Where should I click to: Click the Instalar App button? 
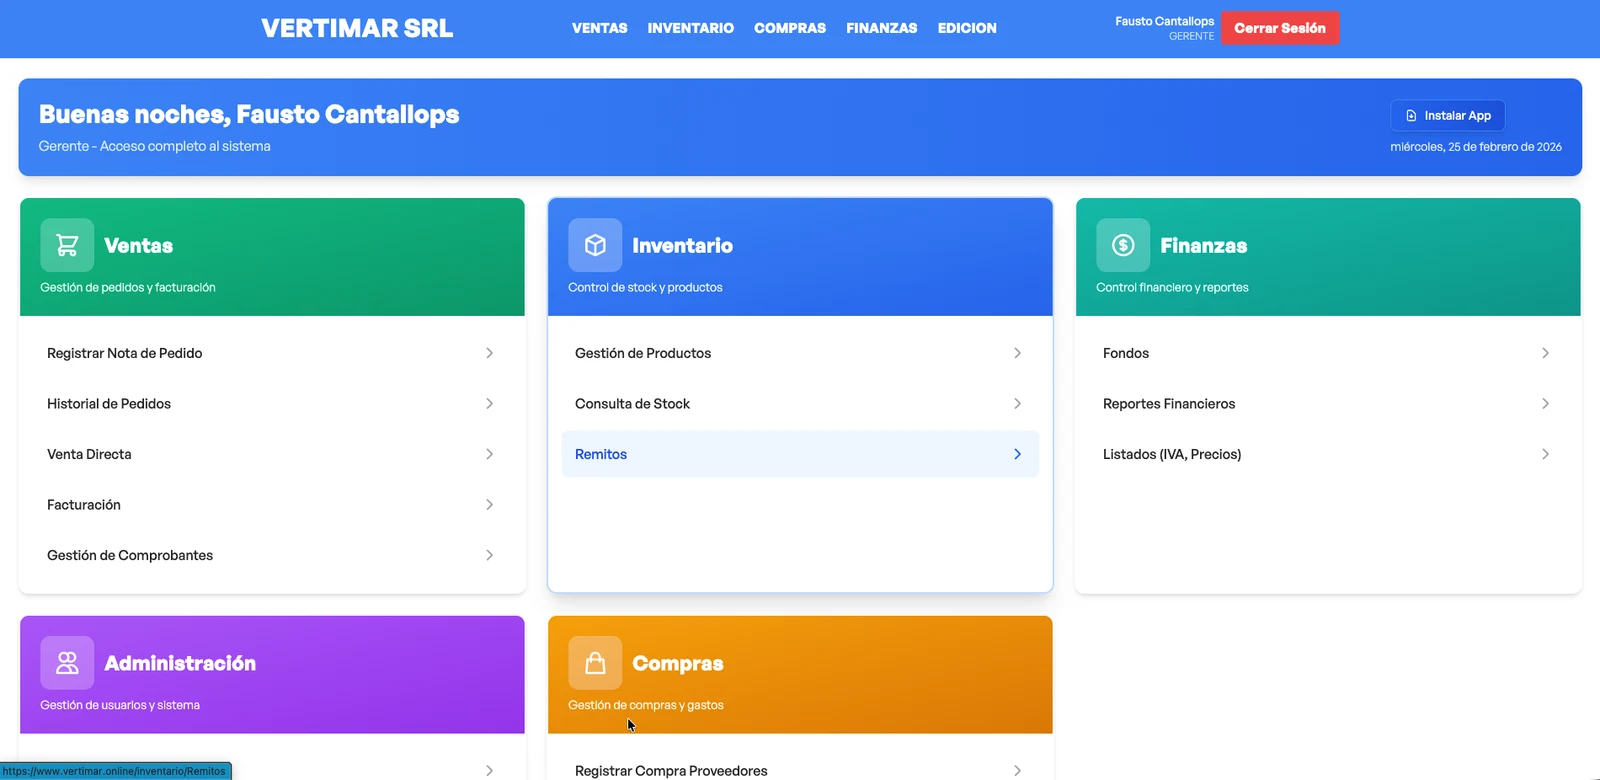1447,116
